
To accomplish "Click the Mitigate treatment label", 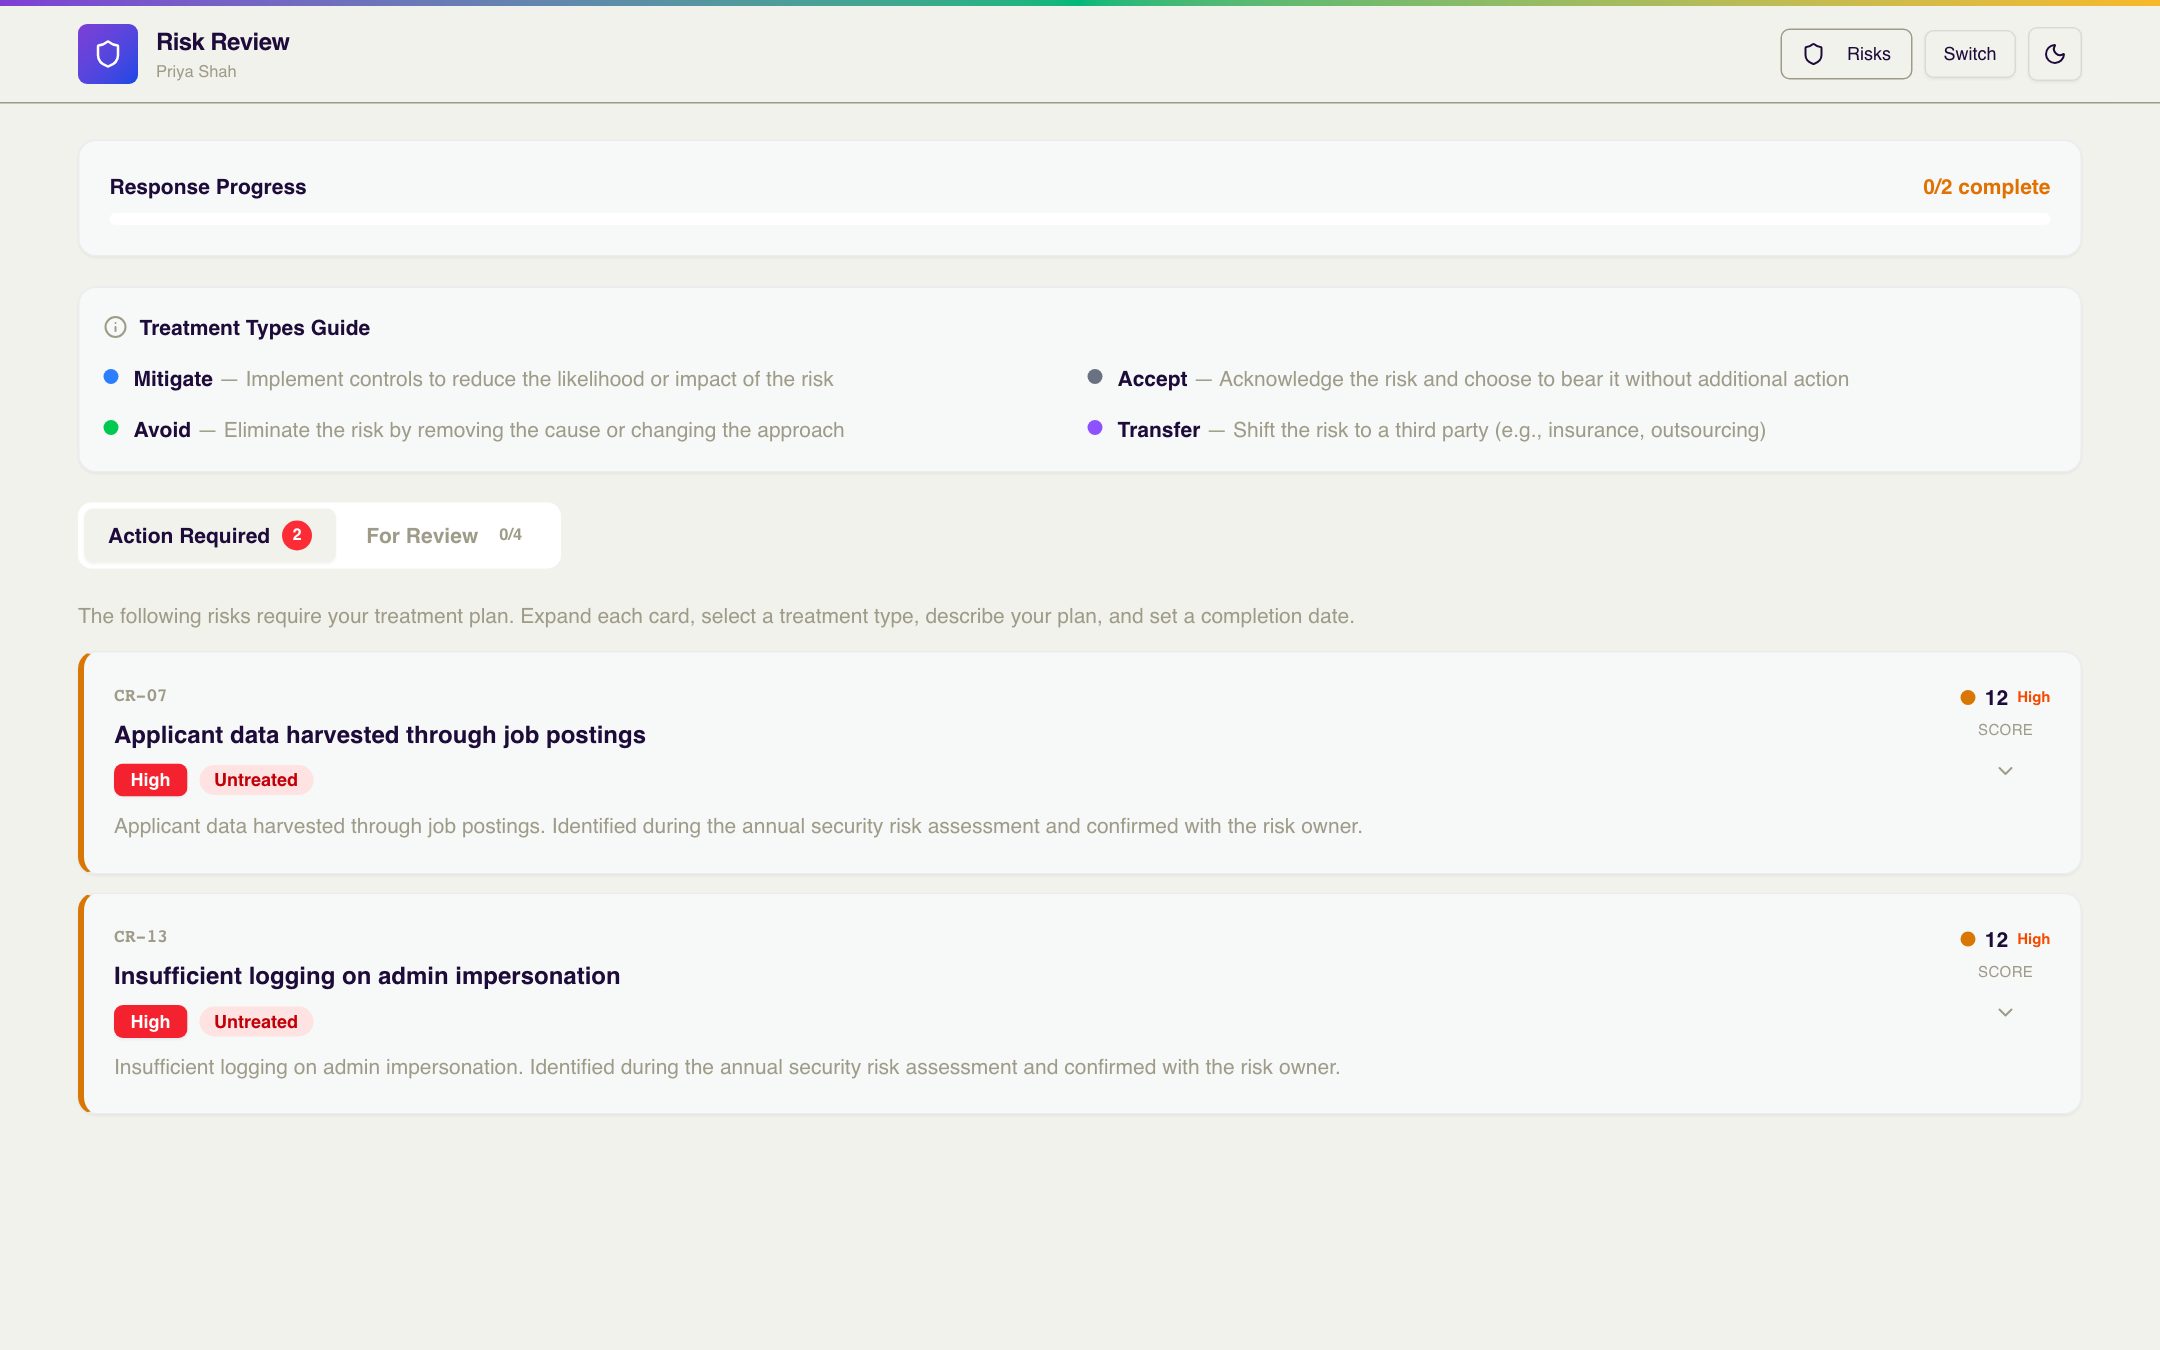I will [173, 379].
